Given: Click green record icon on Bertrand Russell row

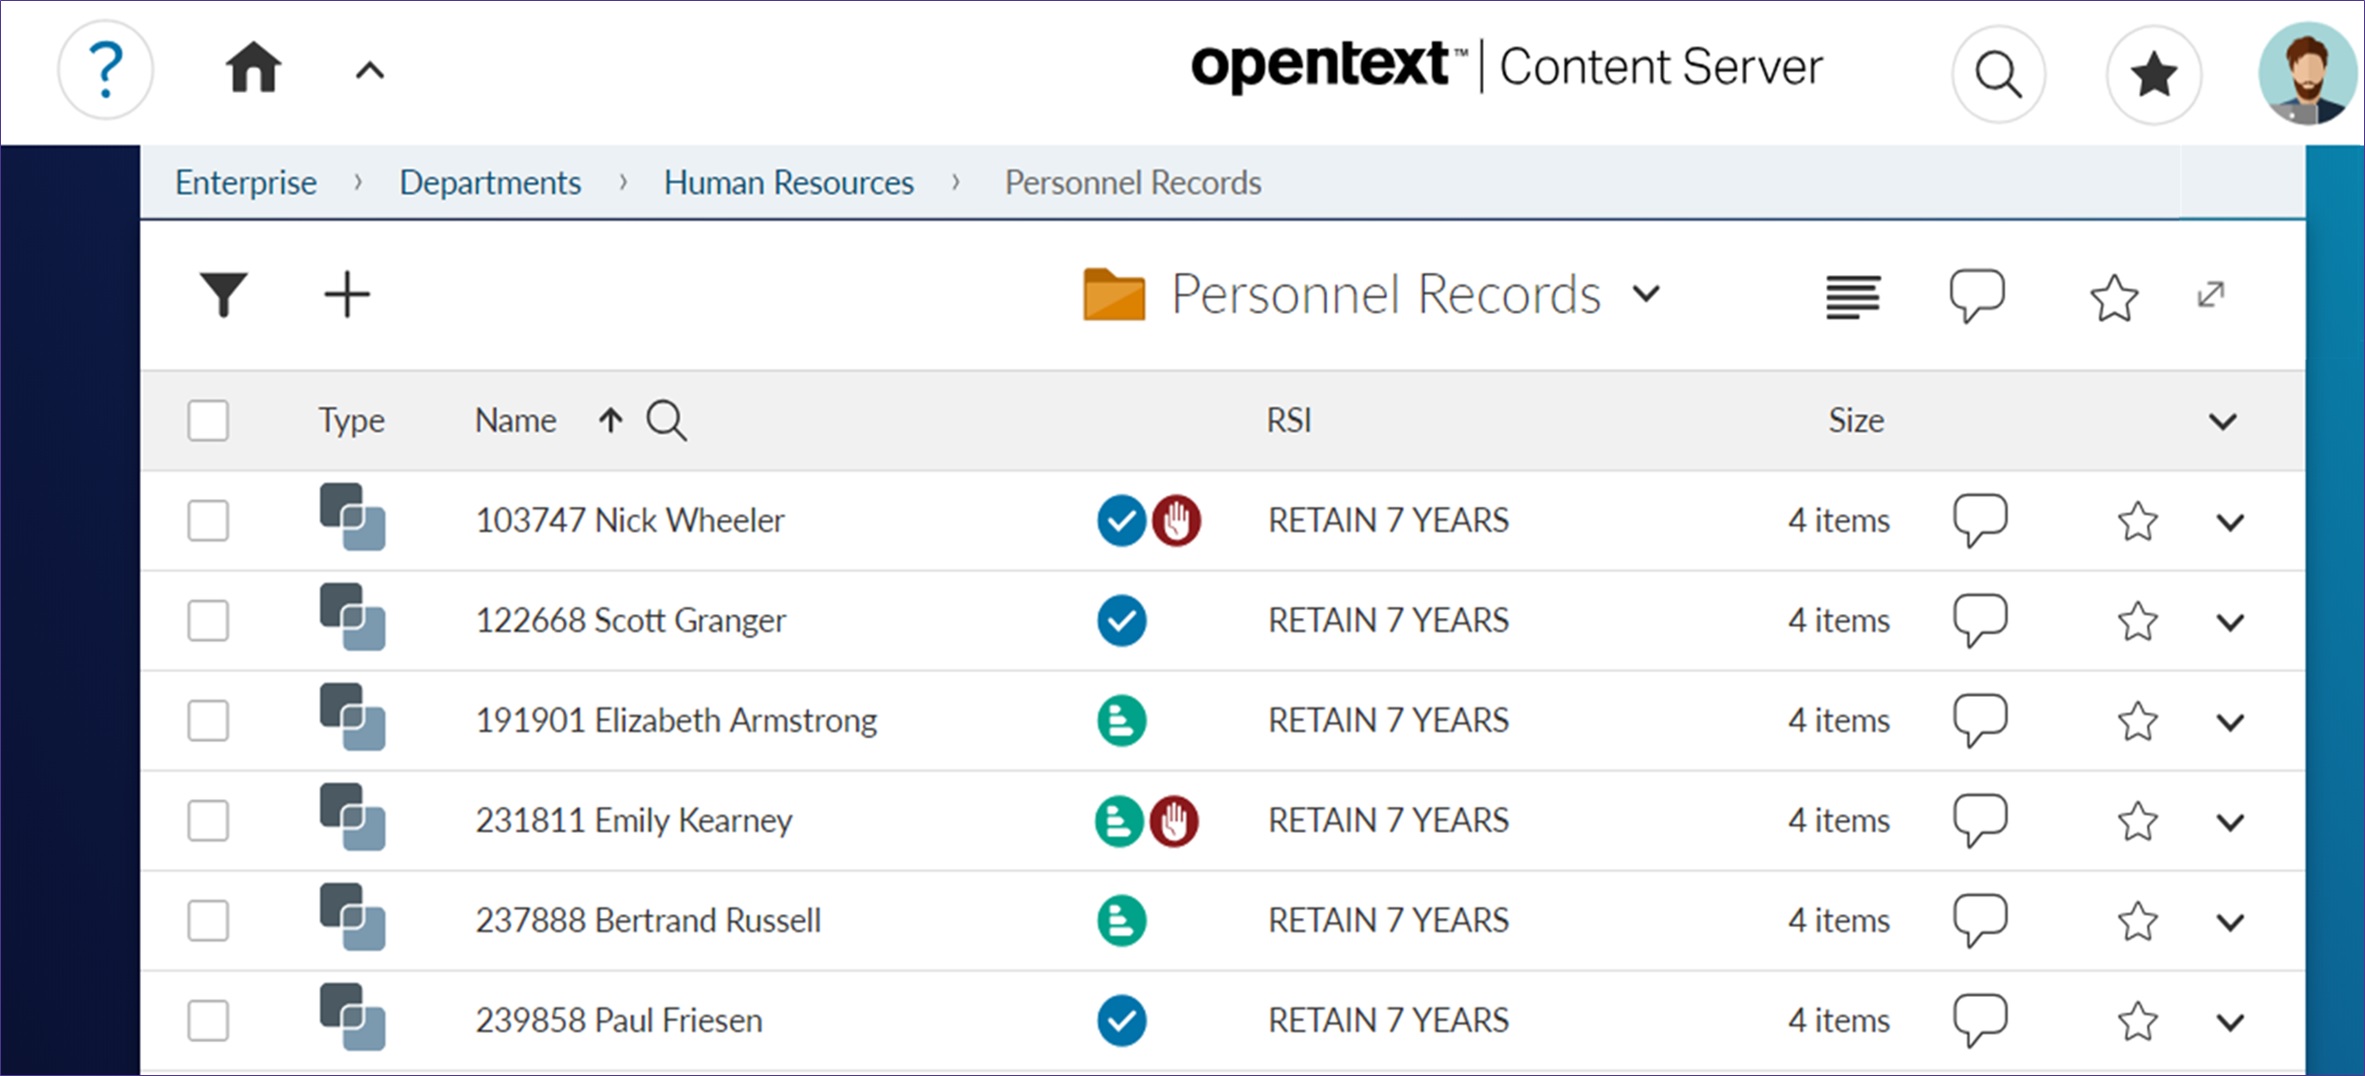Looking at the screenshot, I should (x=1122, y=920).
